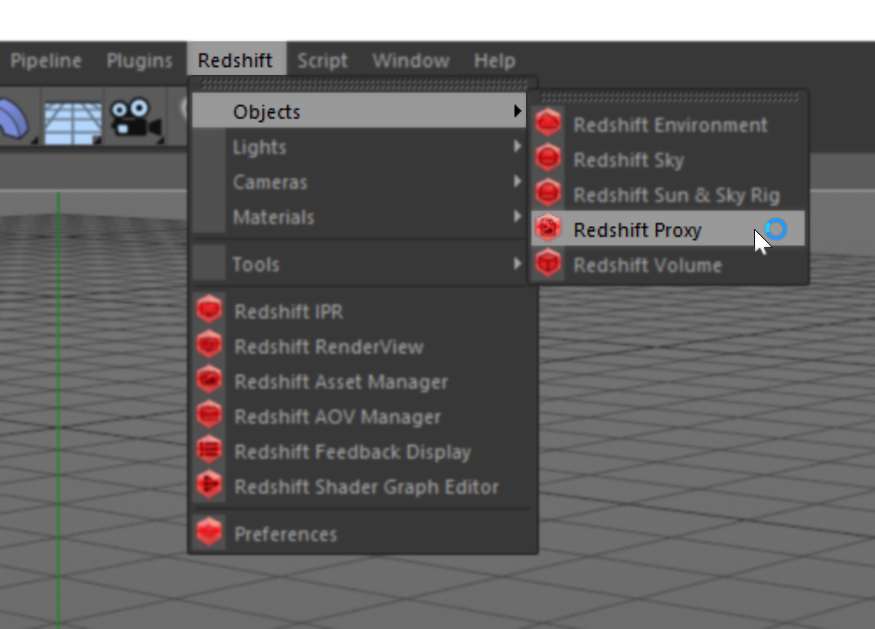The image size is (875, 629).
Task: Click the Redshift Asset Manager icon
Action: (209, 380)
